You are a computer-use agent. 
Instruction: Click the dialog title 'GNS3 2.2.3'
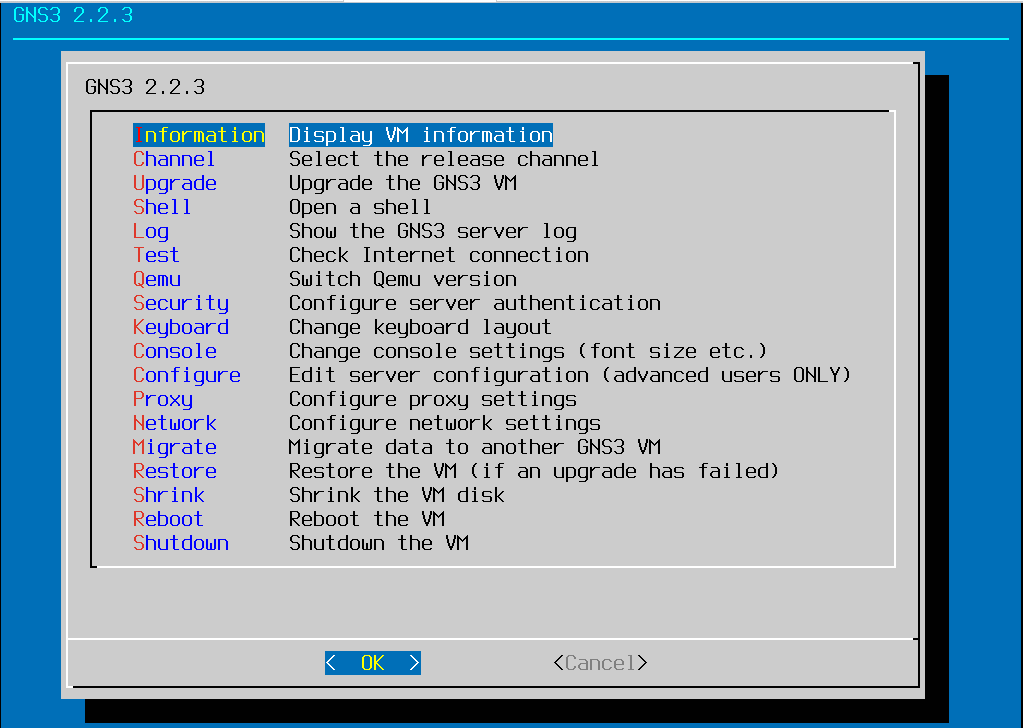tap(145, 87)
